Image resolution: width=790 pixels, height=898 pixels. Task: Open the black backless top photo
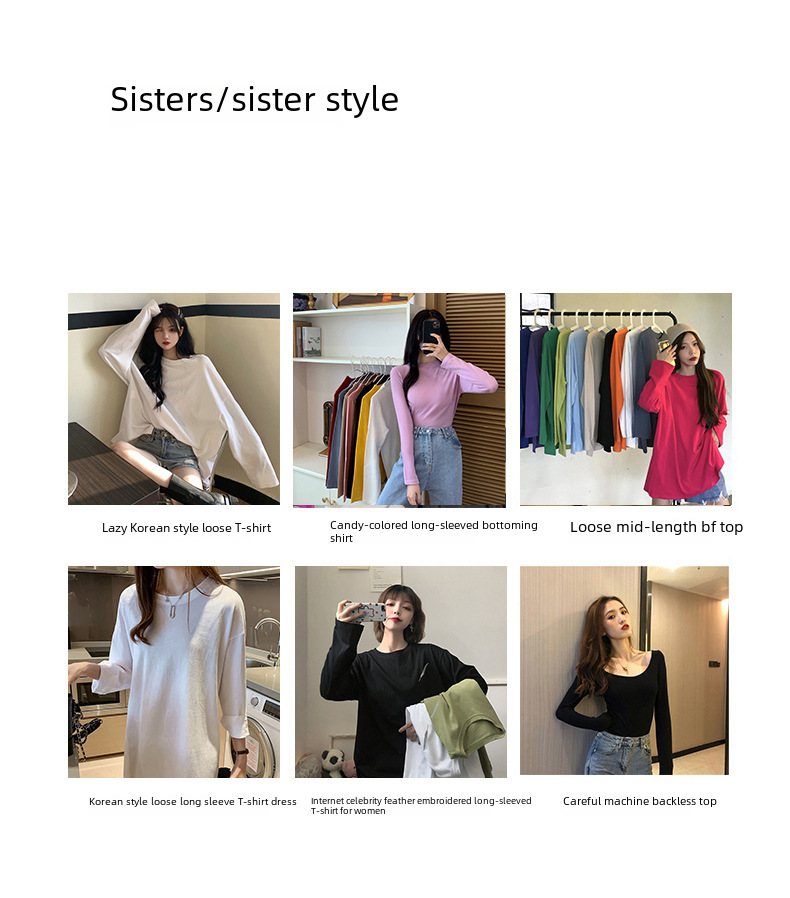(624, 671)
